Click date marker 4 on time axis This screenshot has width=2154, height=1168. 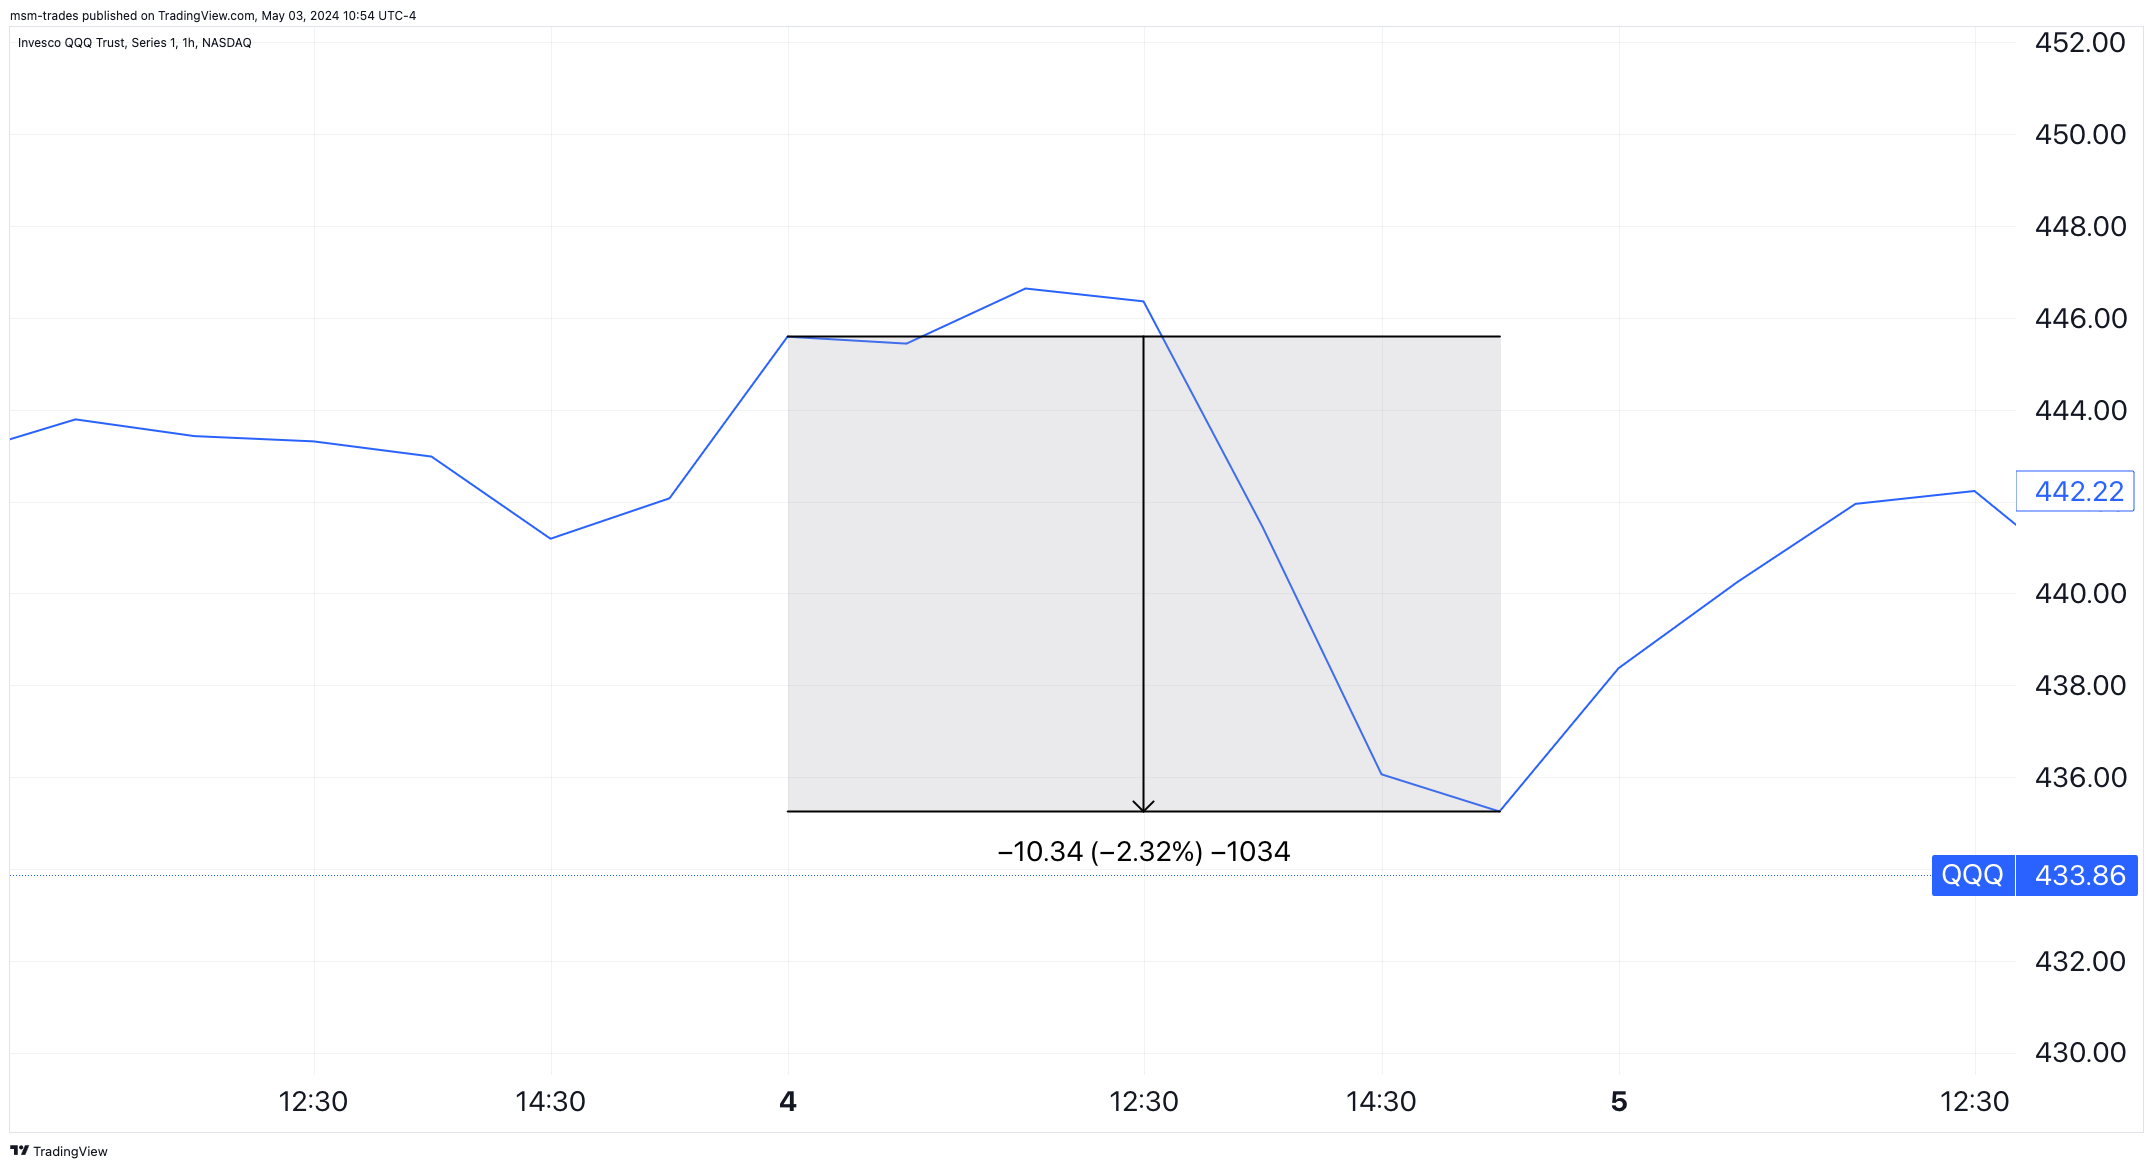(788, 1102)
